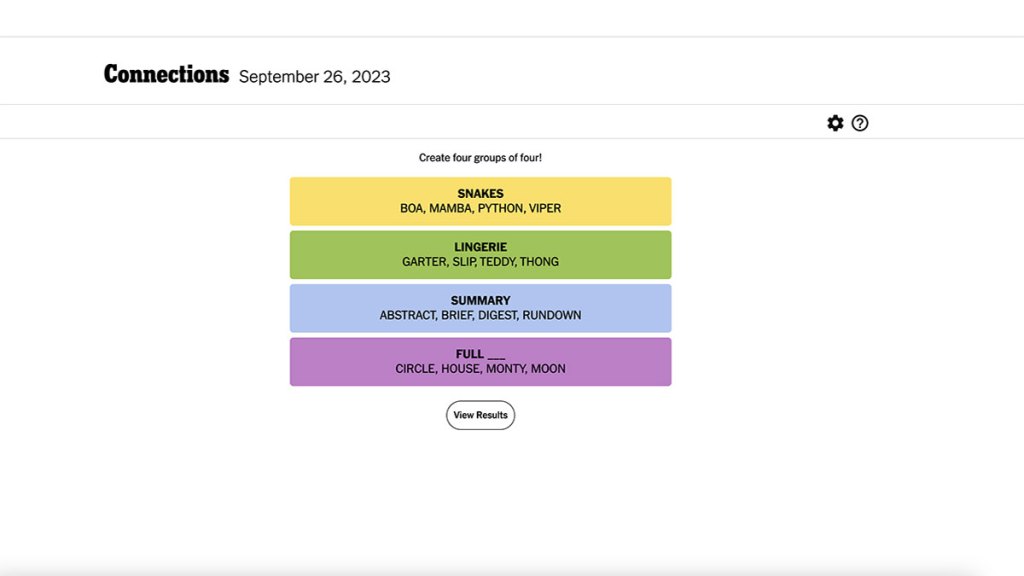Click the View Results button

pyautogui.click(x=480, y=415)
